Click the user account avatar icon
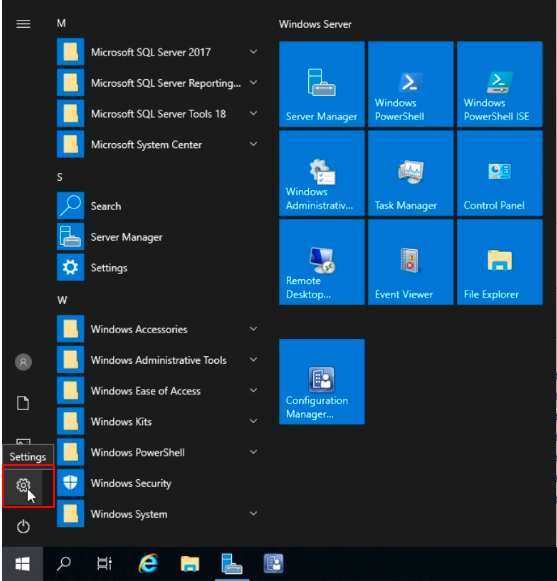This screenshot has height=581, width=557. click(23, 362)
